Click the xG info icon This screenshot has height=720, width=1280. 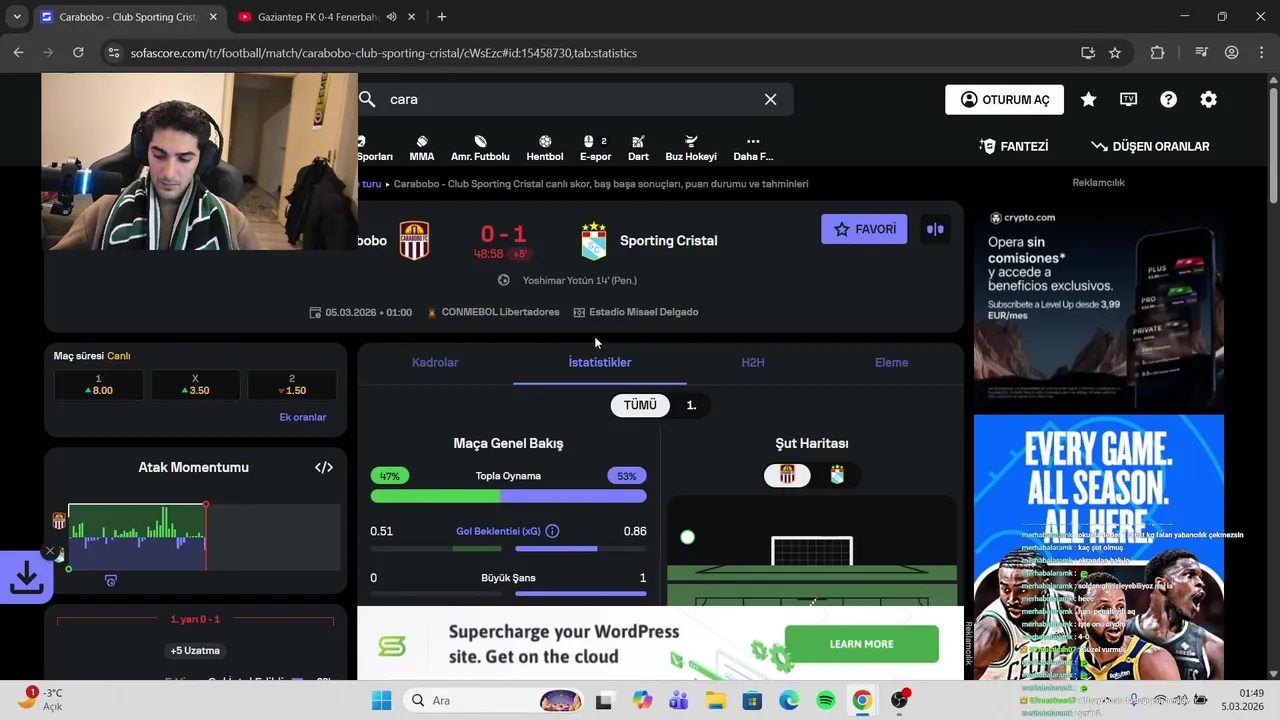pos(552,531)
